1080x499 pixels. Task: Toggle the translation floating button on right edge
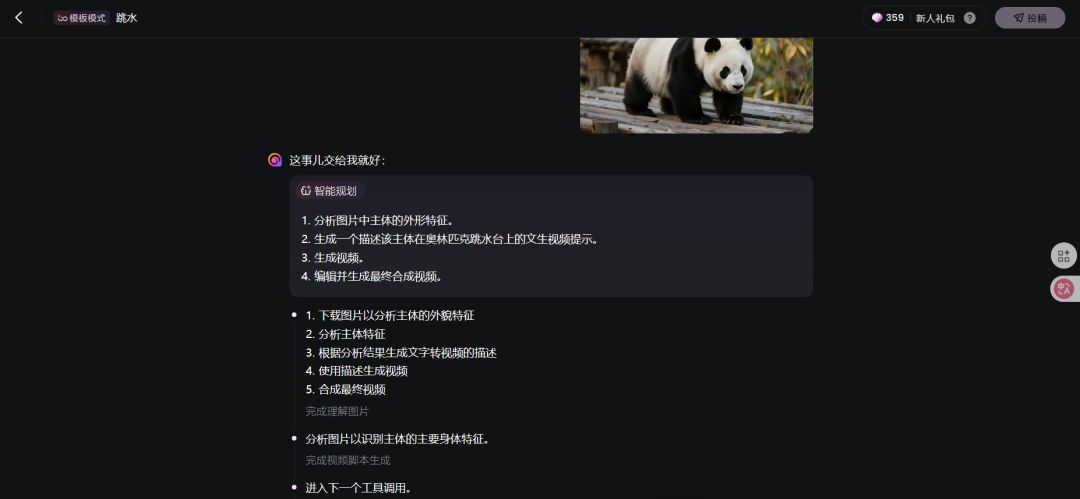click(1064, 288)
